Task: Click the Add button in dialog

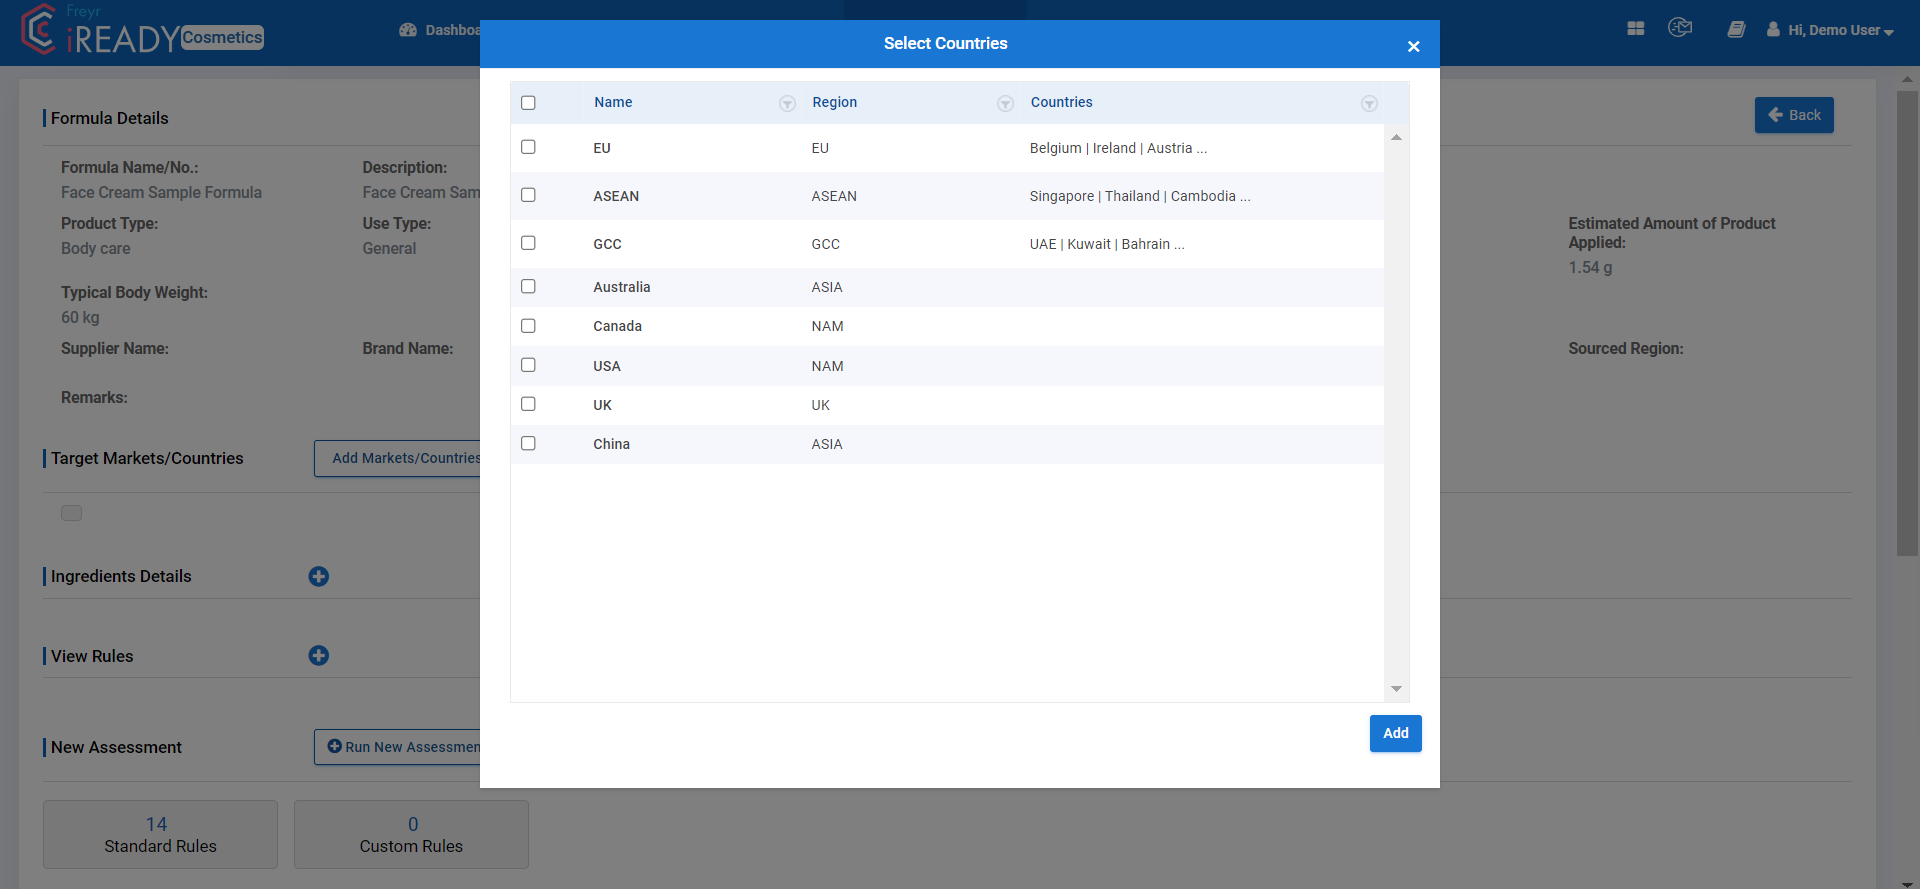Action: click(1395, 733)
